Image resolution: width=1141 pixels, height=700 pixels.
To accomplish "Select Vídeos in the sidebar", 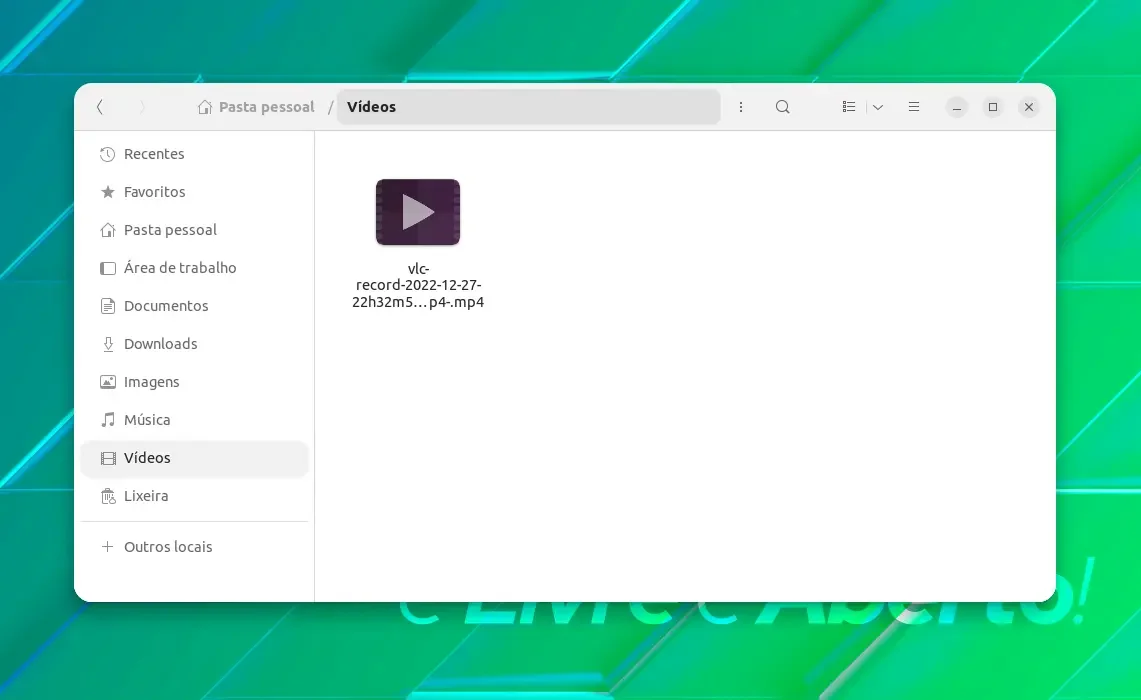I will tap(194, 458).
